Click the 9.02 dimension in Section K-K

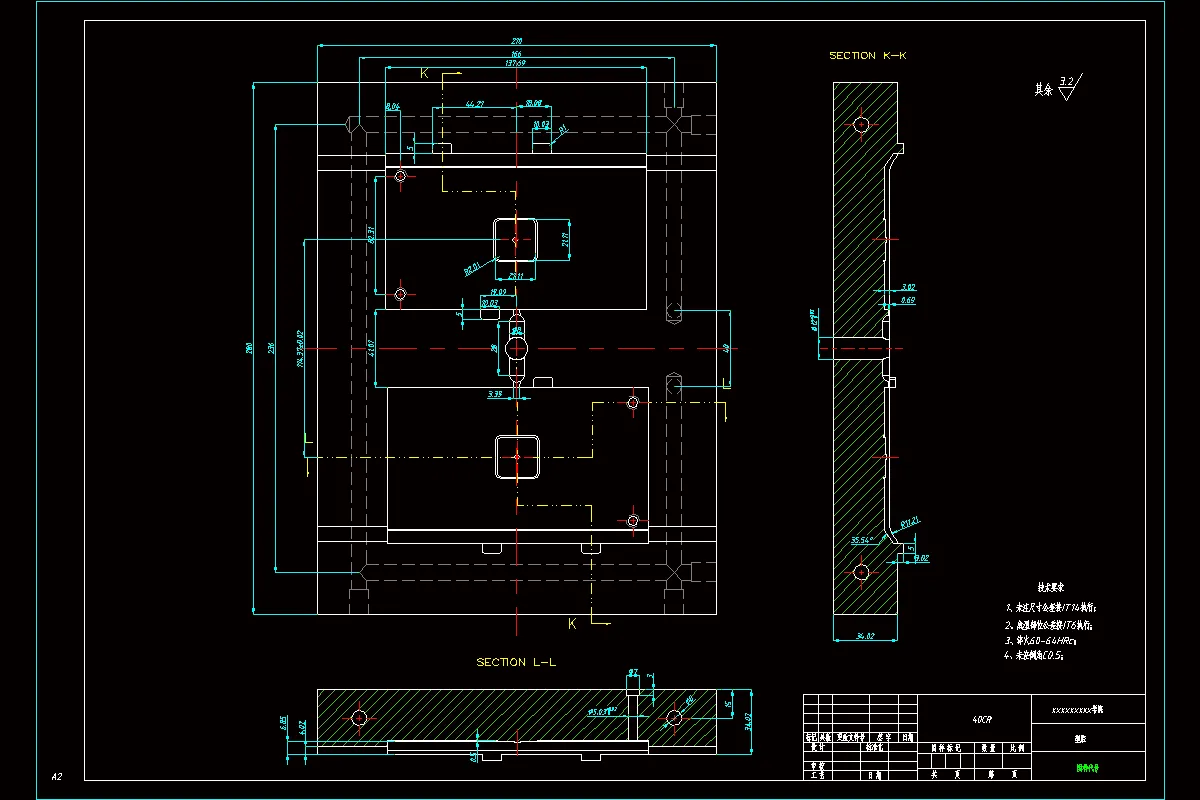(x=922, y=558)
